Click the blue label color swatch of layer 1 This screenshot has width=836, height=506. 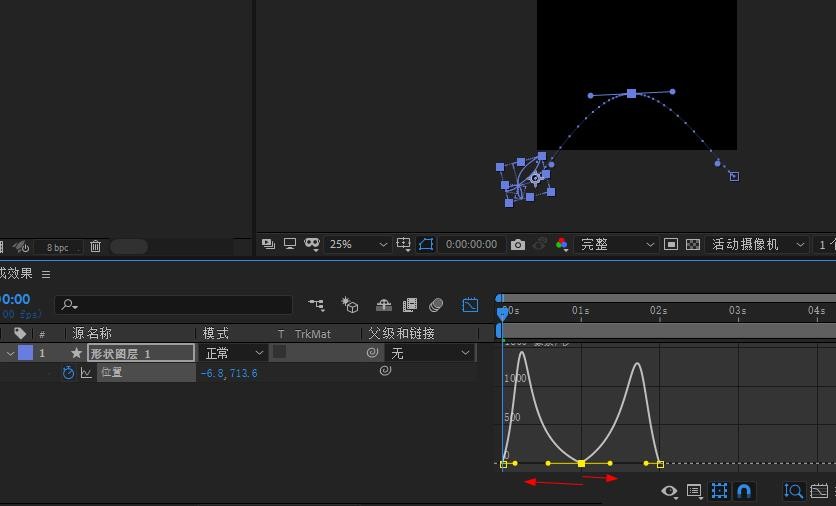click(26, 352)
